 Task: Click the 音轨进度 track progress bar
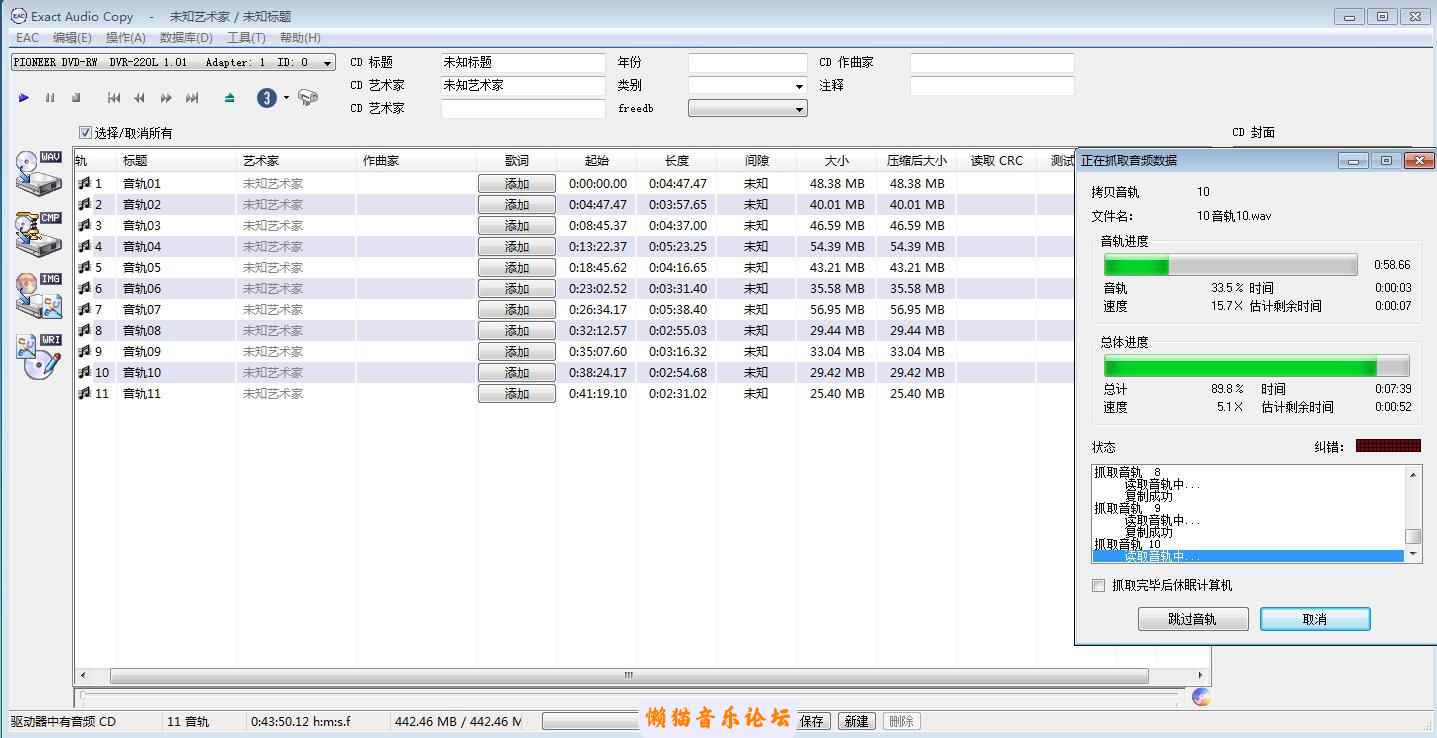tap(1230, 265)
